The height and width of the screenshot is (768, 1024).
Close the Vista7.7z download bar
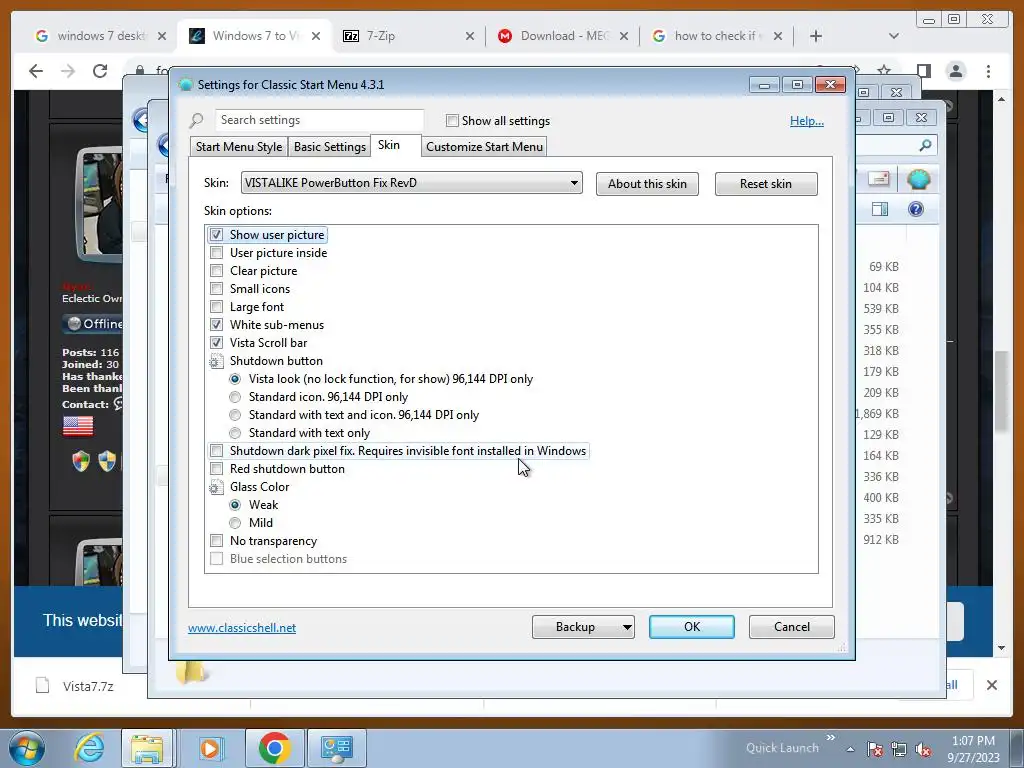pos(992,685)
